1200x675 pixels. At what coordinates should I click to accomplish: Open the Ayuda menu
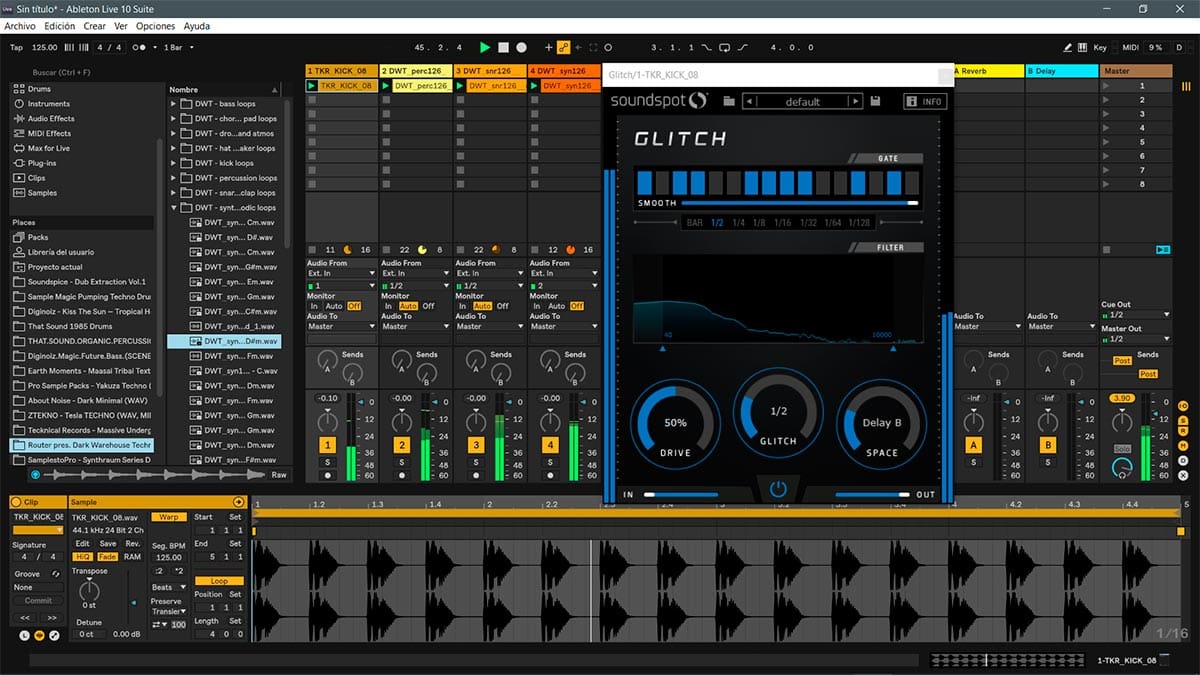click(x=197, y=26)
